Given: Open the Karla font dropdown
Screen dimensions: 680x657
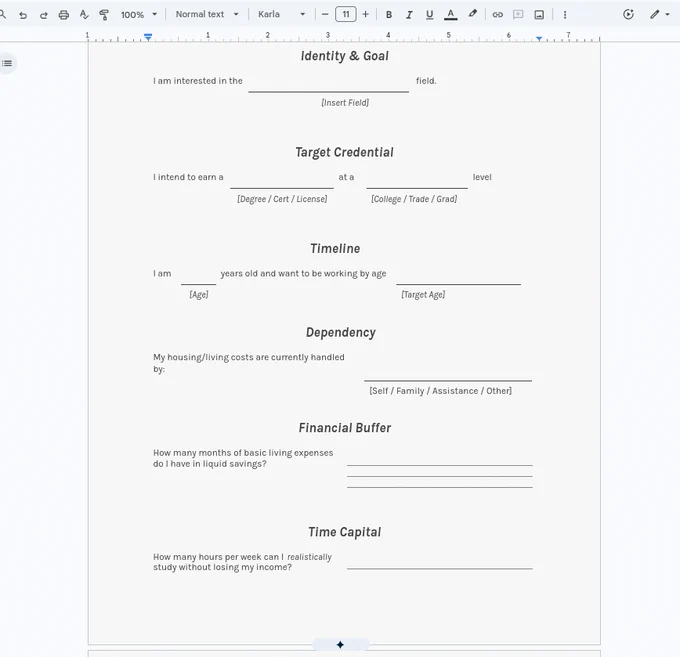Looking at the screenshot, I should point(281,14).
